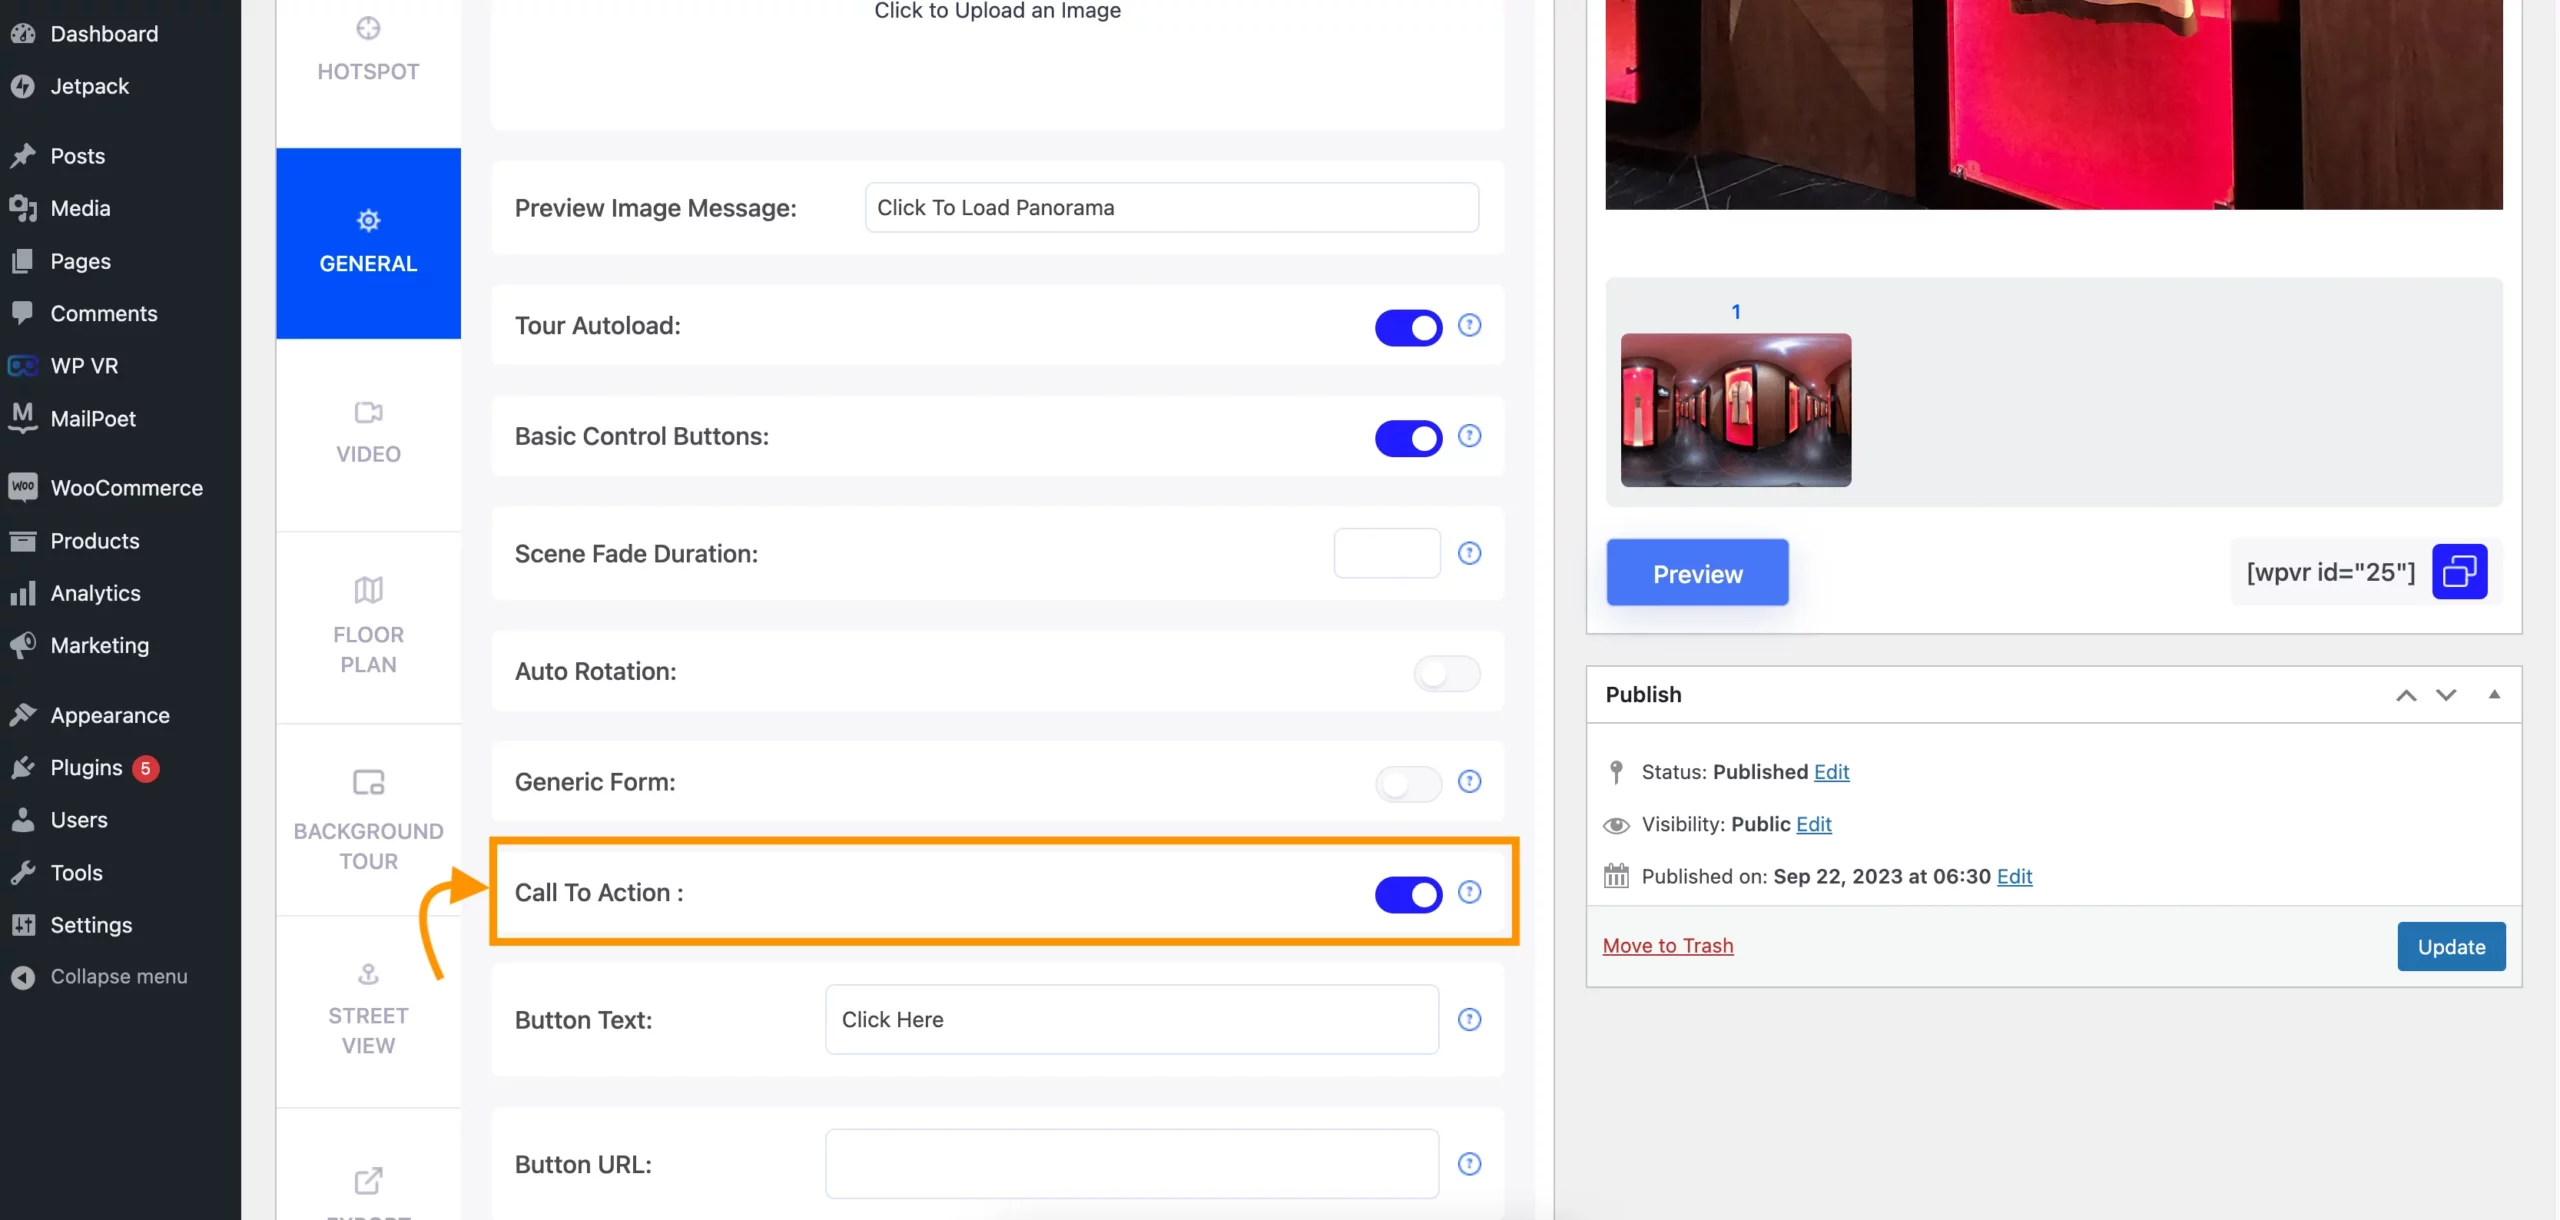Click the WP VR menu icon
This screenshot has height=1220, width=2560.
click(23, 366)
